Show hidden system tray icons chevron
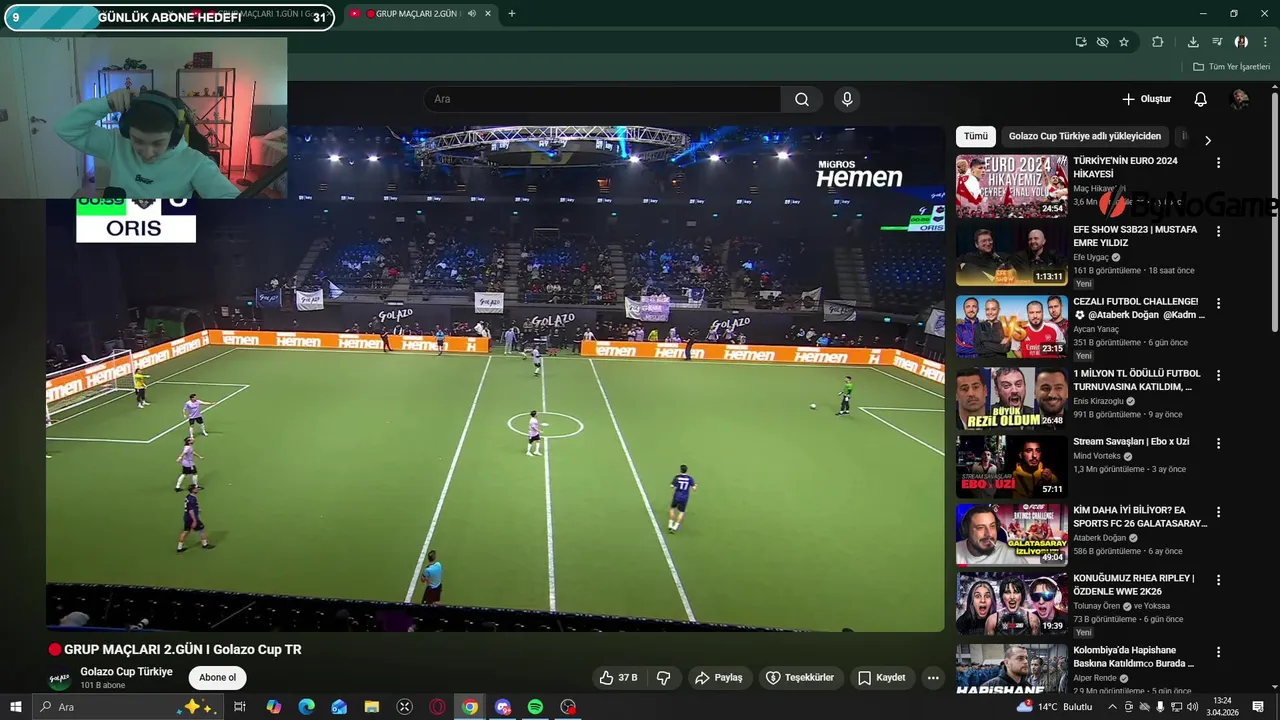This screenshot has width=1280, height=720. tap(1112, 707)
